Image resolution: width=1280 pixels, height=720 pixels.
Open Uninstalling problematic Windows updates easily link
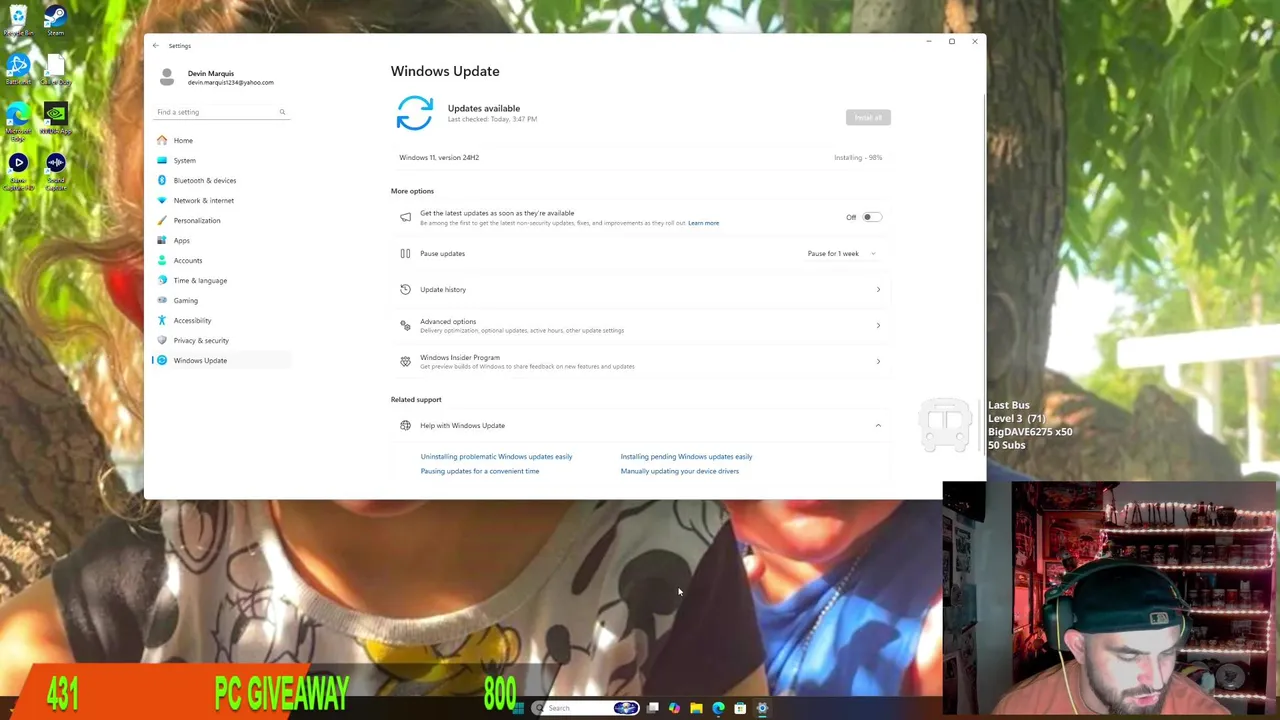(x=496, y=456)
